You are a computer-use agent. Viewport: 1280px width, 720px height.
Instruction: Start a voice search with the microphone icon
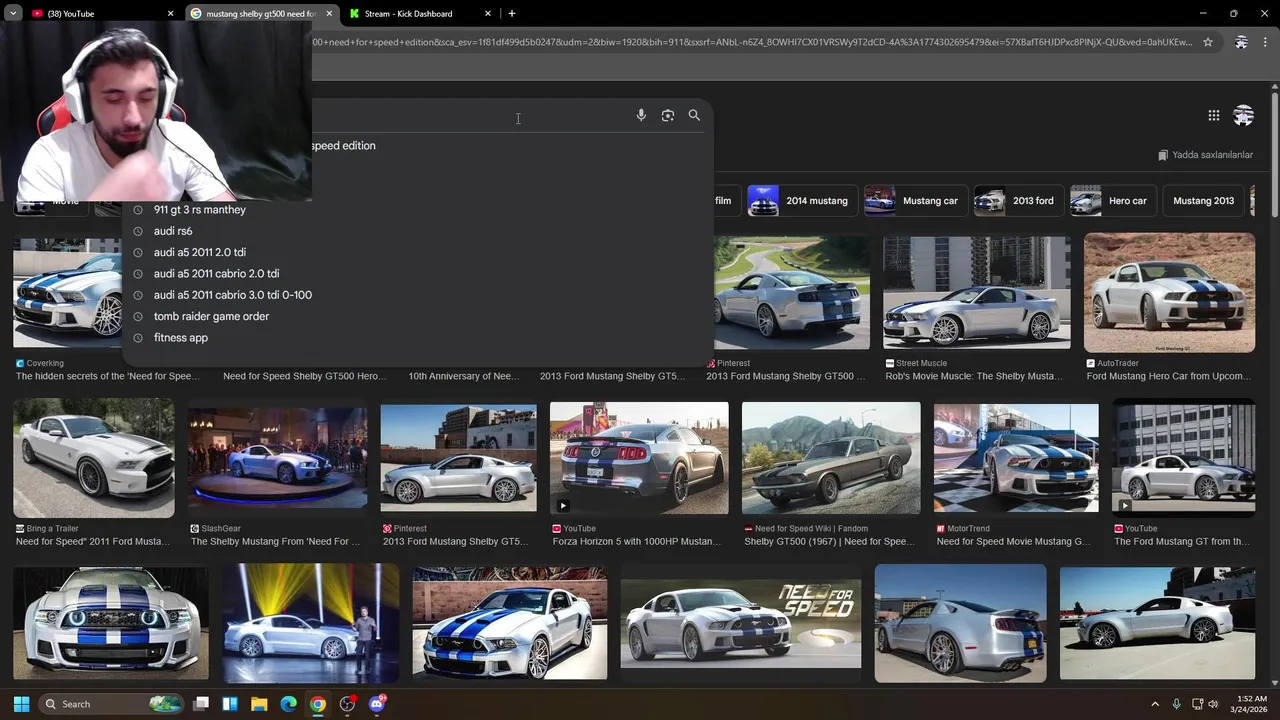pos(641,115)
